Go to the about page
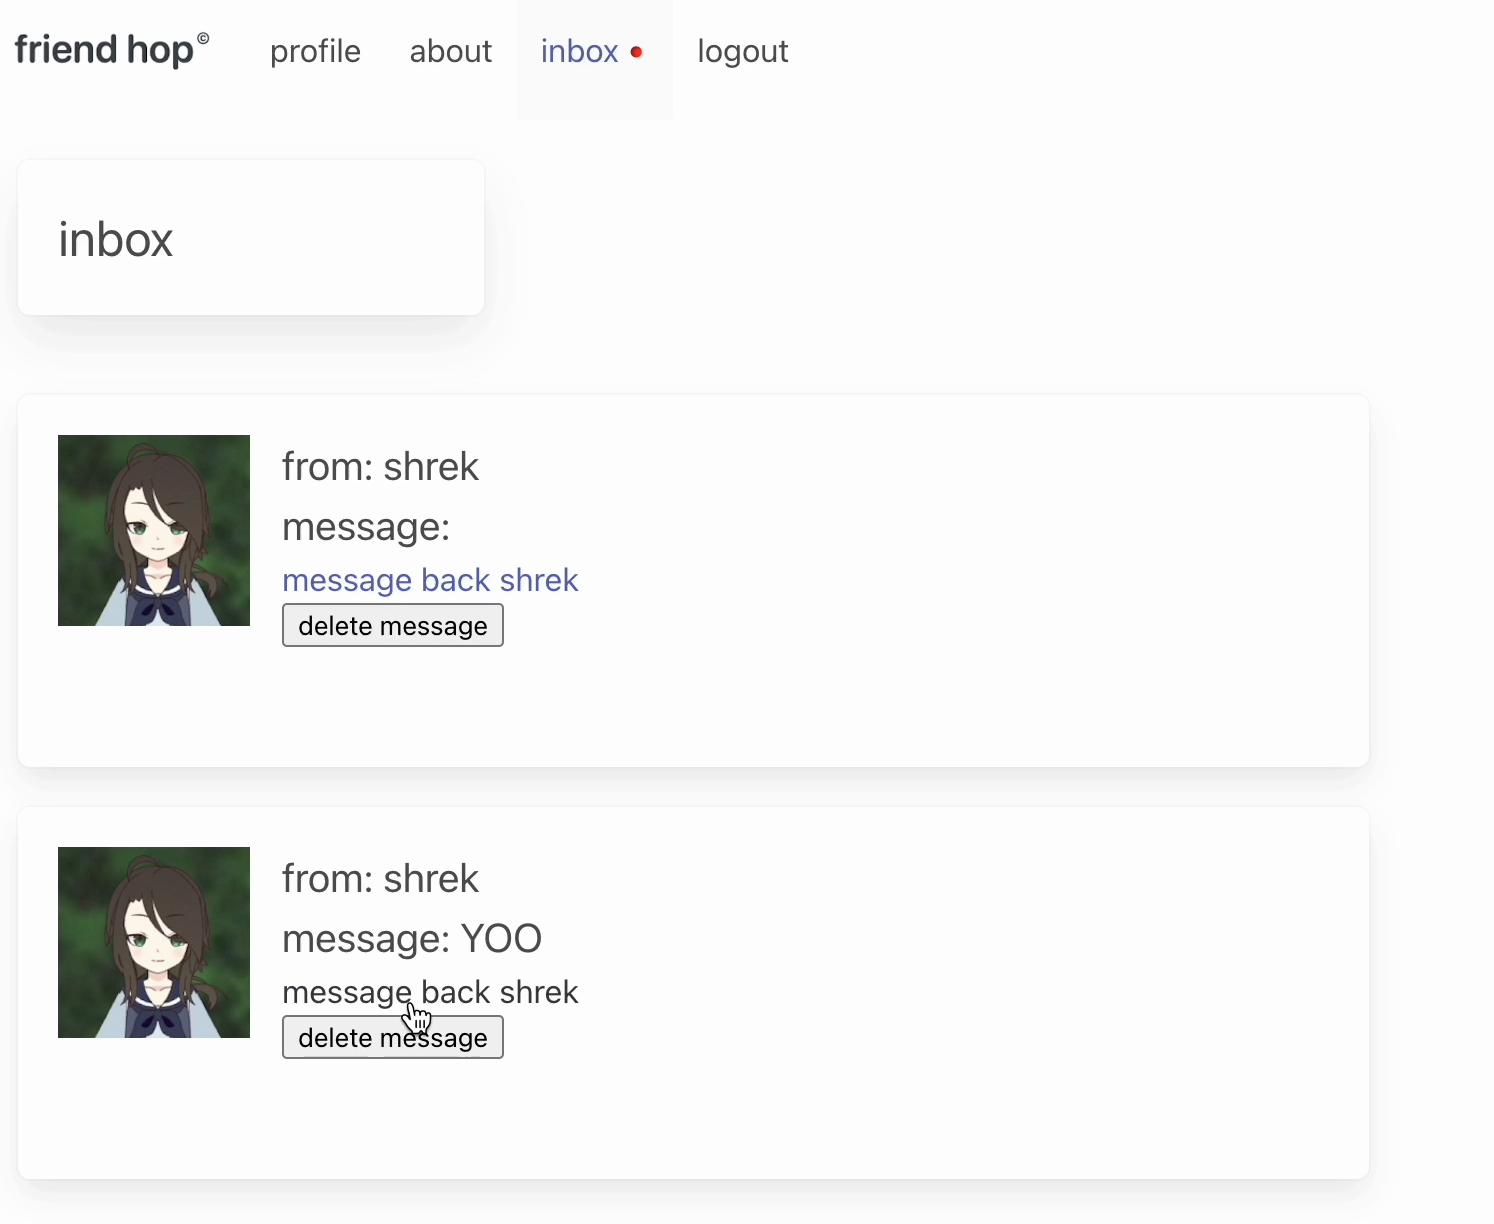 coord(450,51)
